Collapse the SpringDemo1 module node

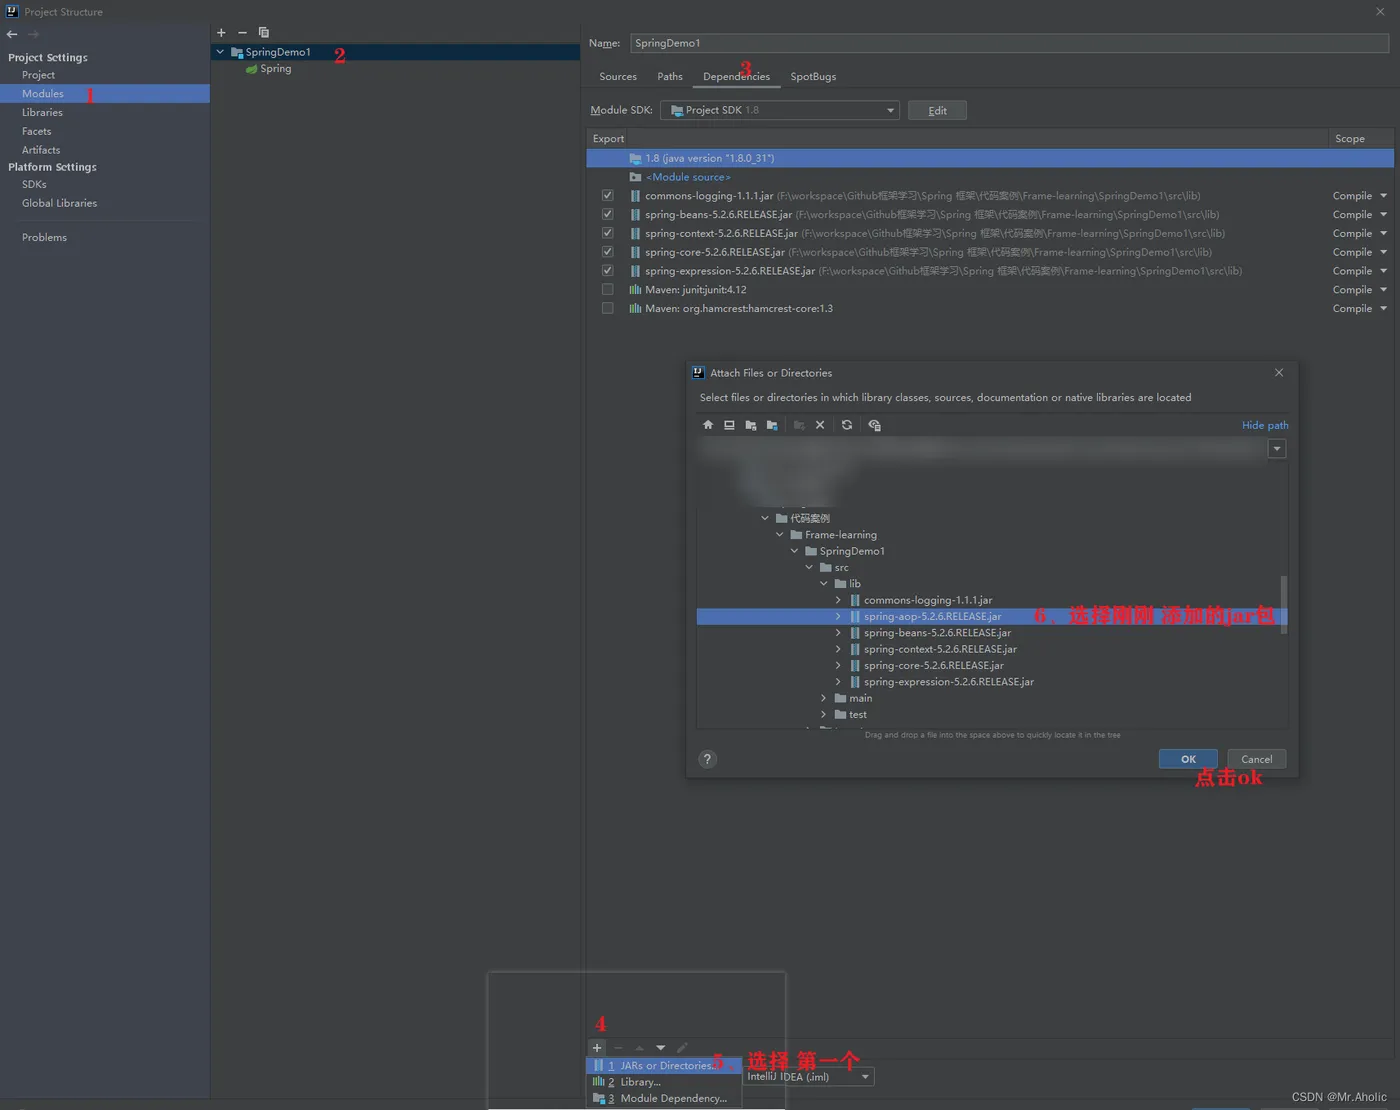[220, 52]
